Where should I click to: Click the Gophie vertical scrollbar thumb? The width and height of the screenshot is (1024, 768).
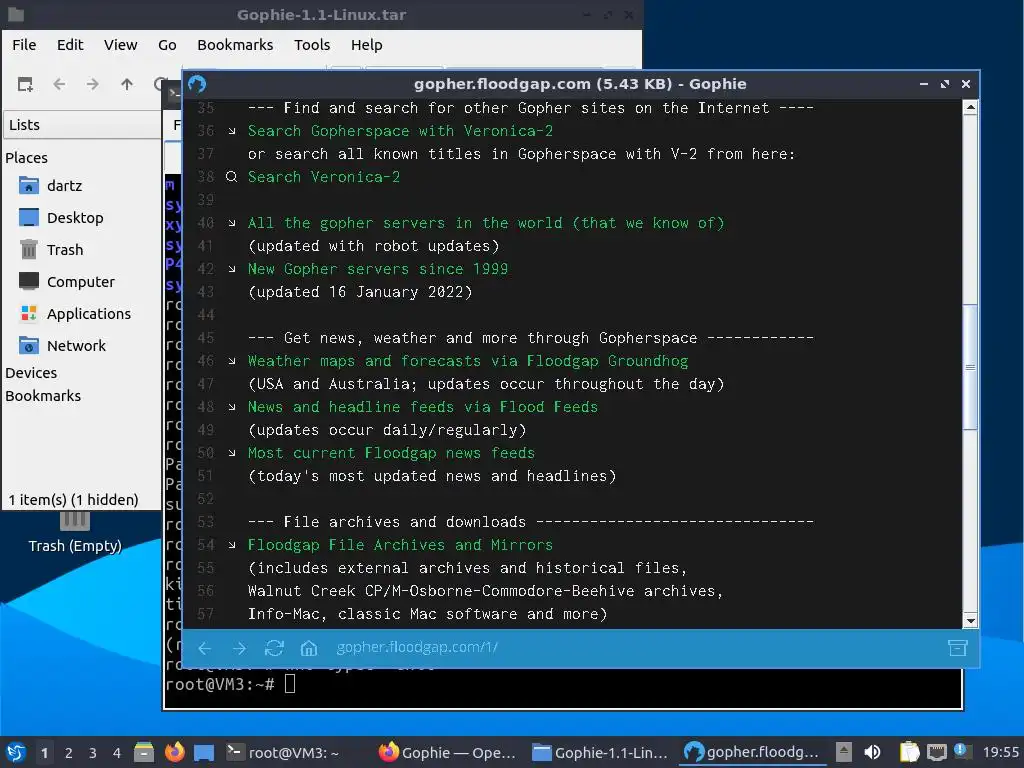pos(970,366)
